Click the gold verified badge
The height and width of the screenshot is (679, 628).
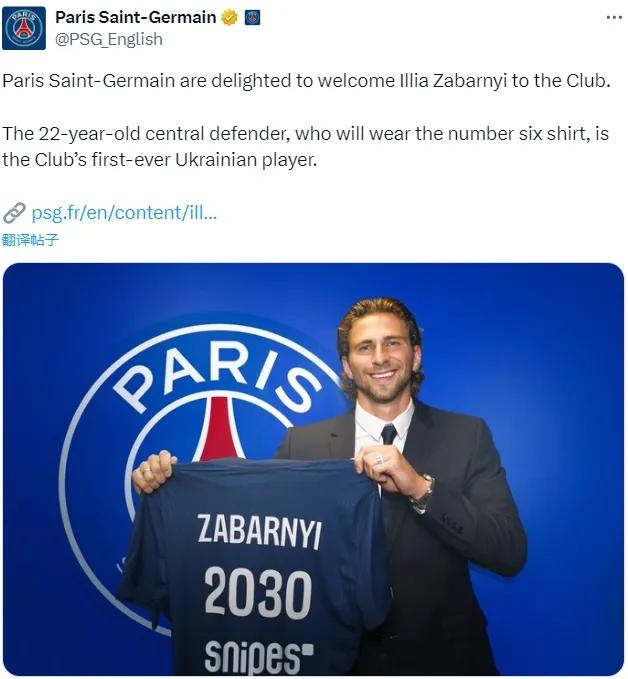click(230, 18)
